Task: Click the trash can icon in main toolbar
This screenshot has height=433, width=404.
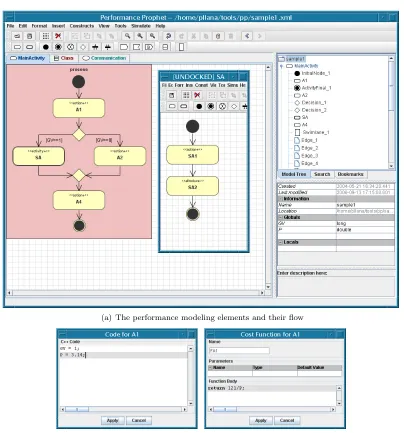Action: (231, 36)
